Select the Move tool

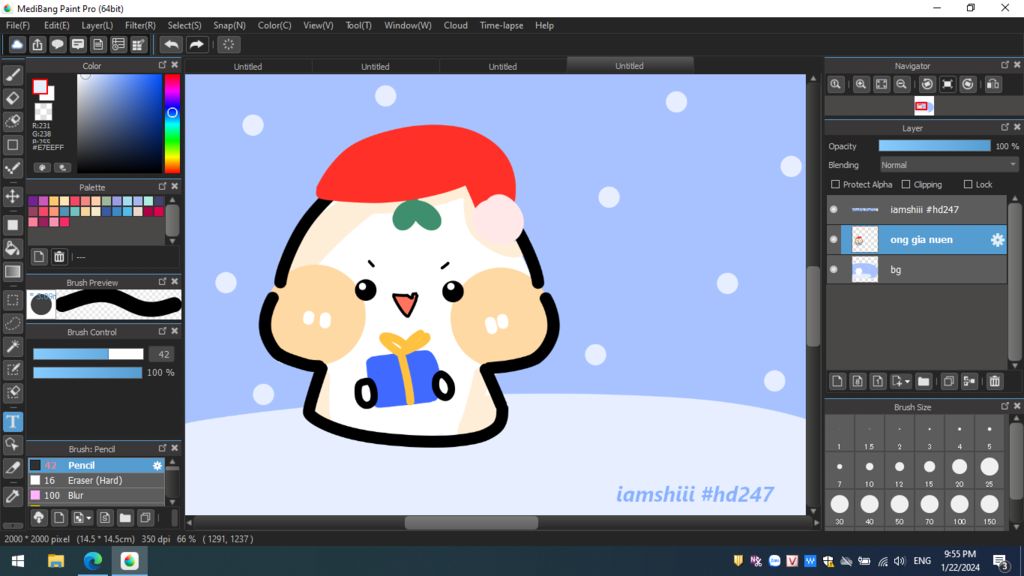12,196
